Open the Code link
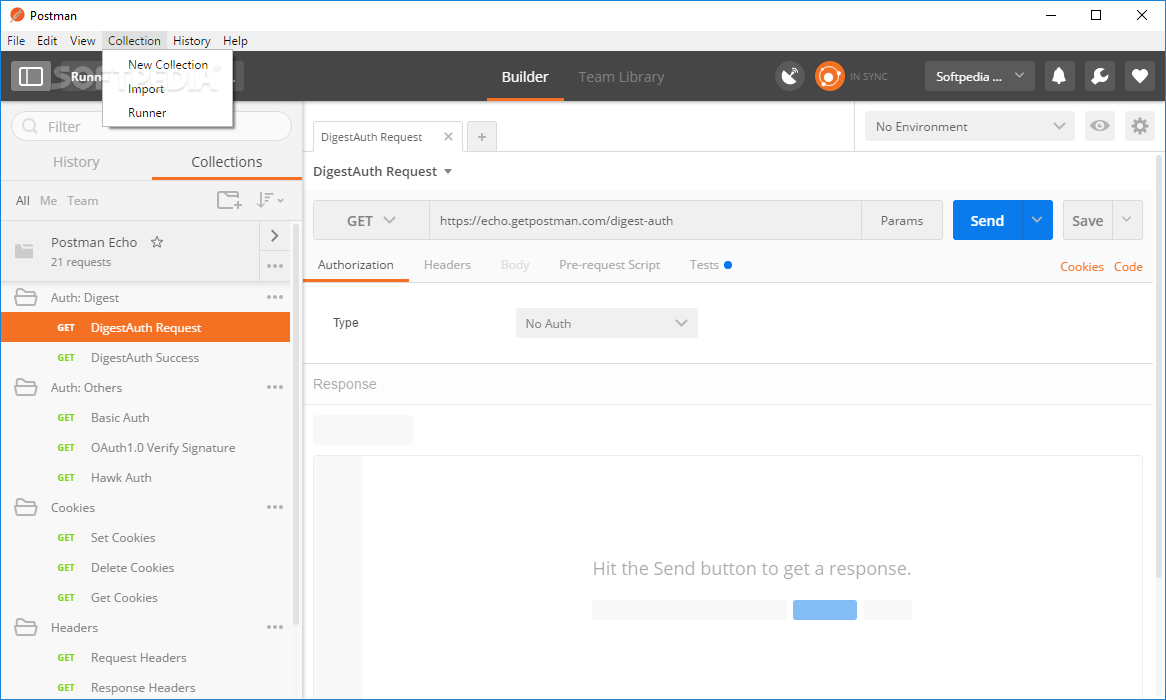 click(x=1128, y=266)
